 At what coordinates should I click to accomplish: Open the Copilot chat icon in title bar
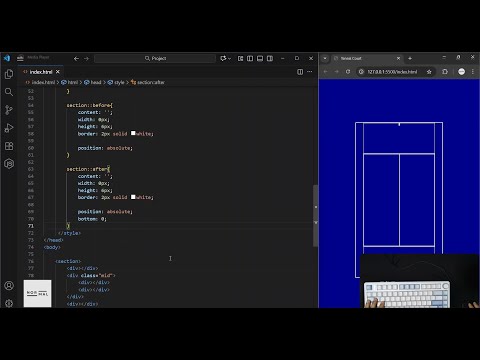(x=223, y=59)
